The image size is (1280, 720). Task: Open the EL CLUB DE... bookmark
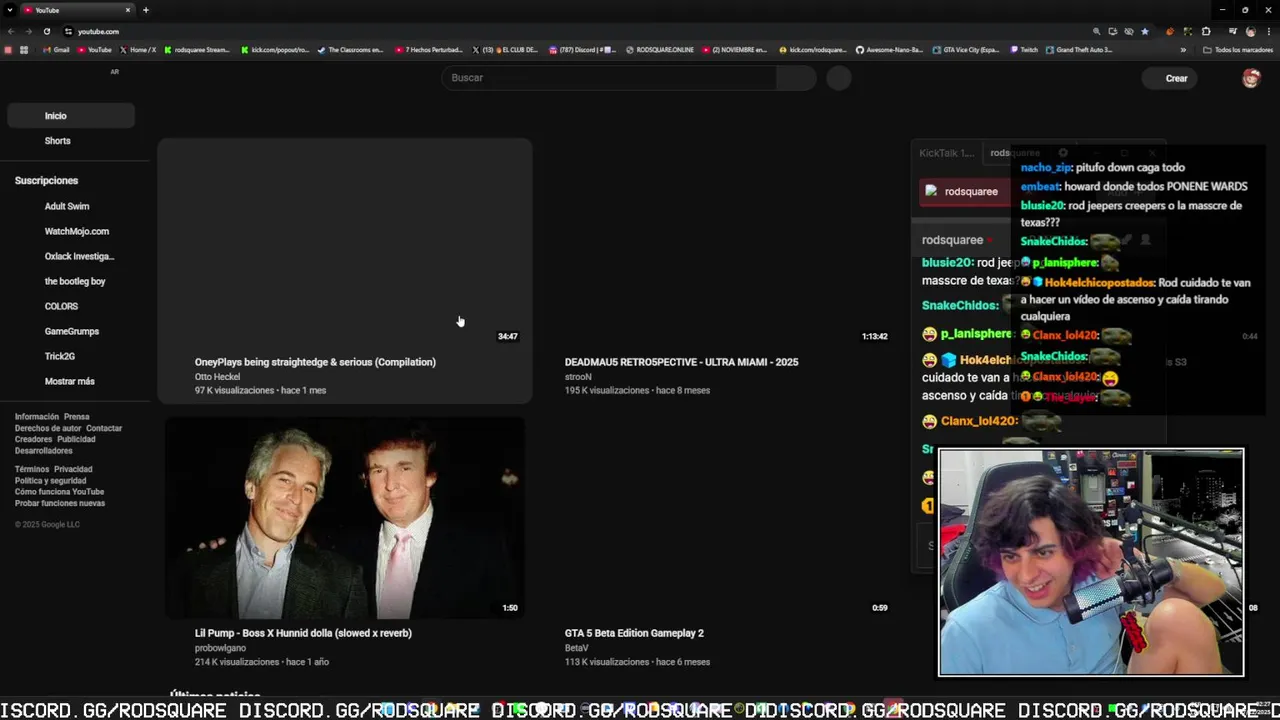pyautogui.click(x=505, y=50)
